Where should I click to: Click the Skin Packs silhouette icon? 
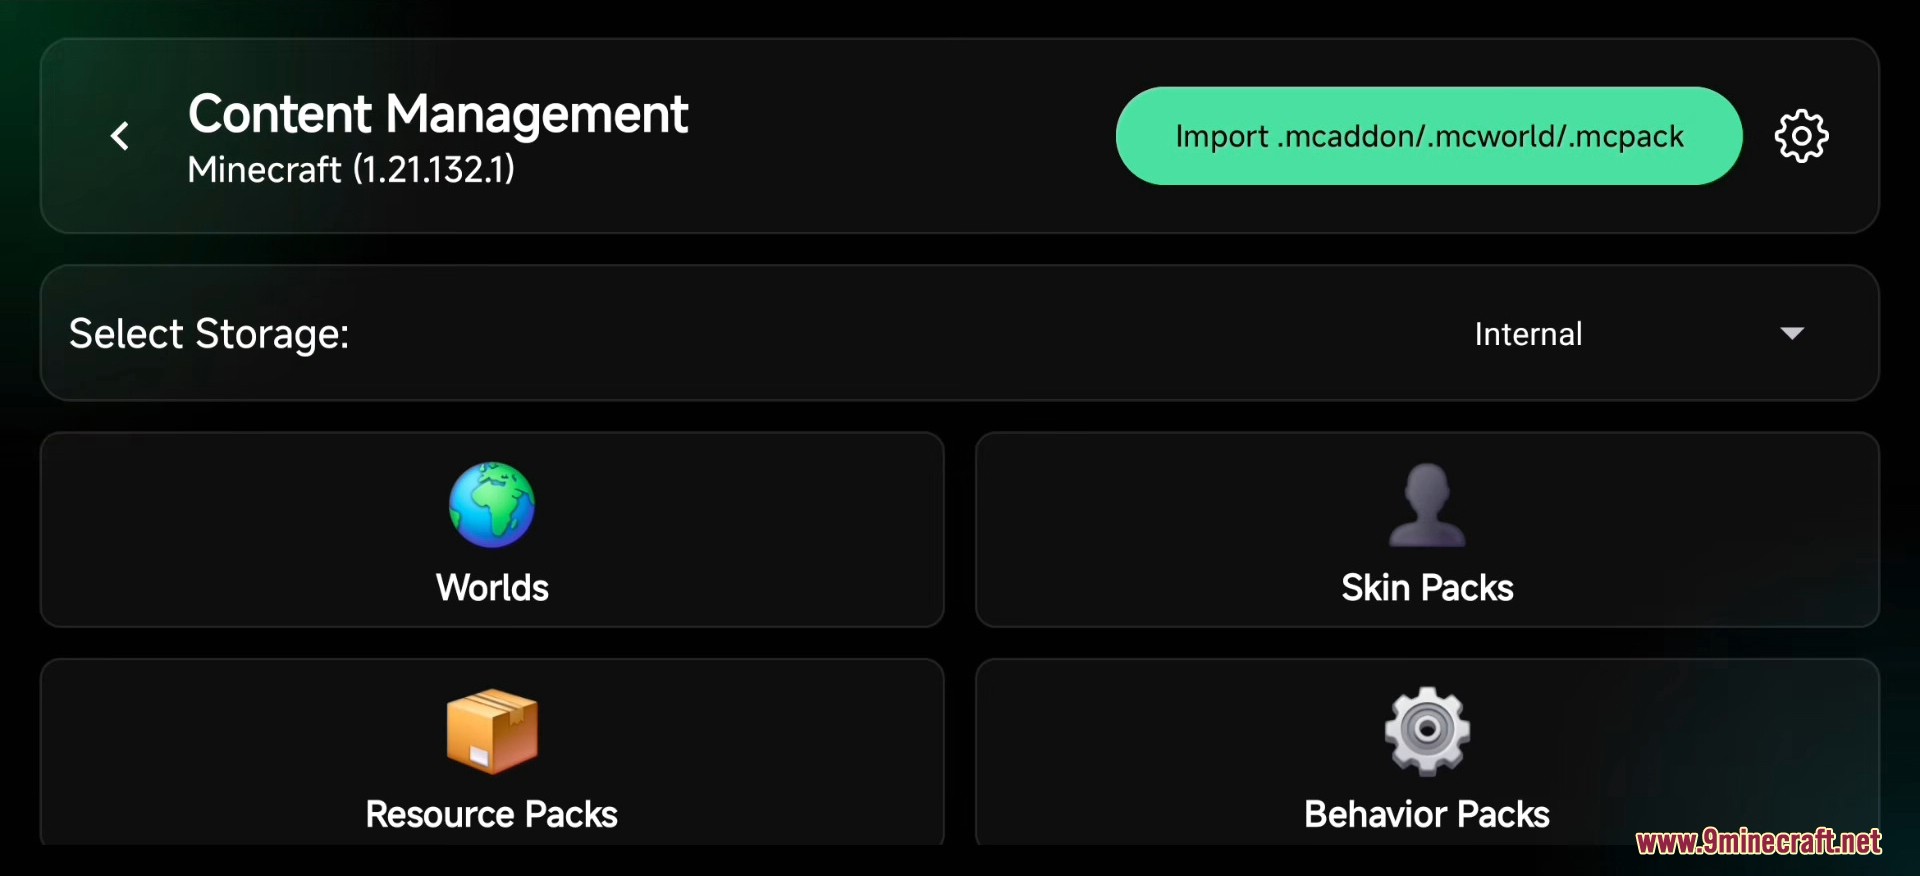pyautogui.click(x=1427, y=505)
